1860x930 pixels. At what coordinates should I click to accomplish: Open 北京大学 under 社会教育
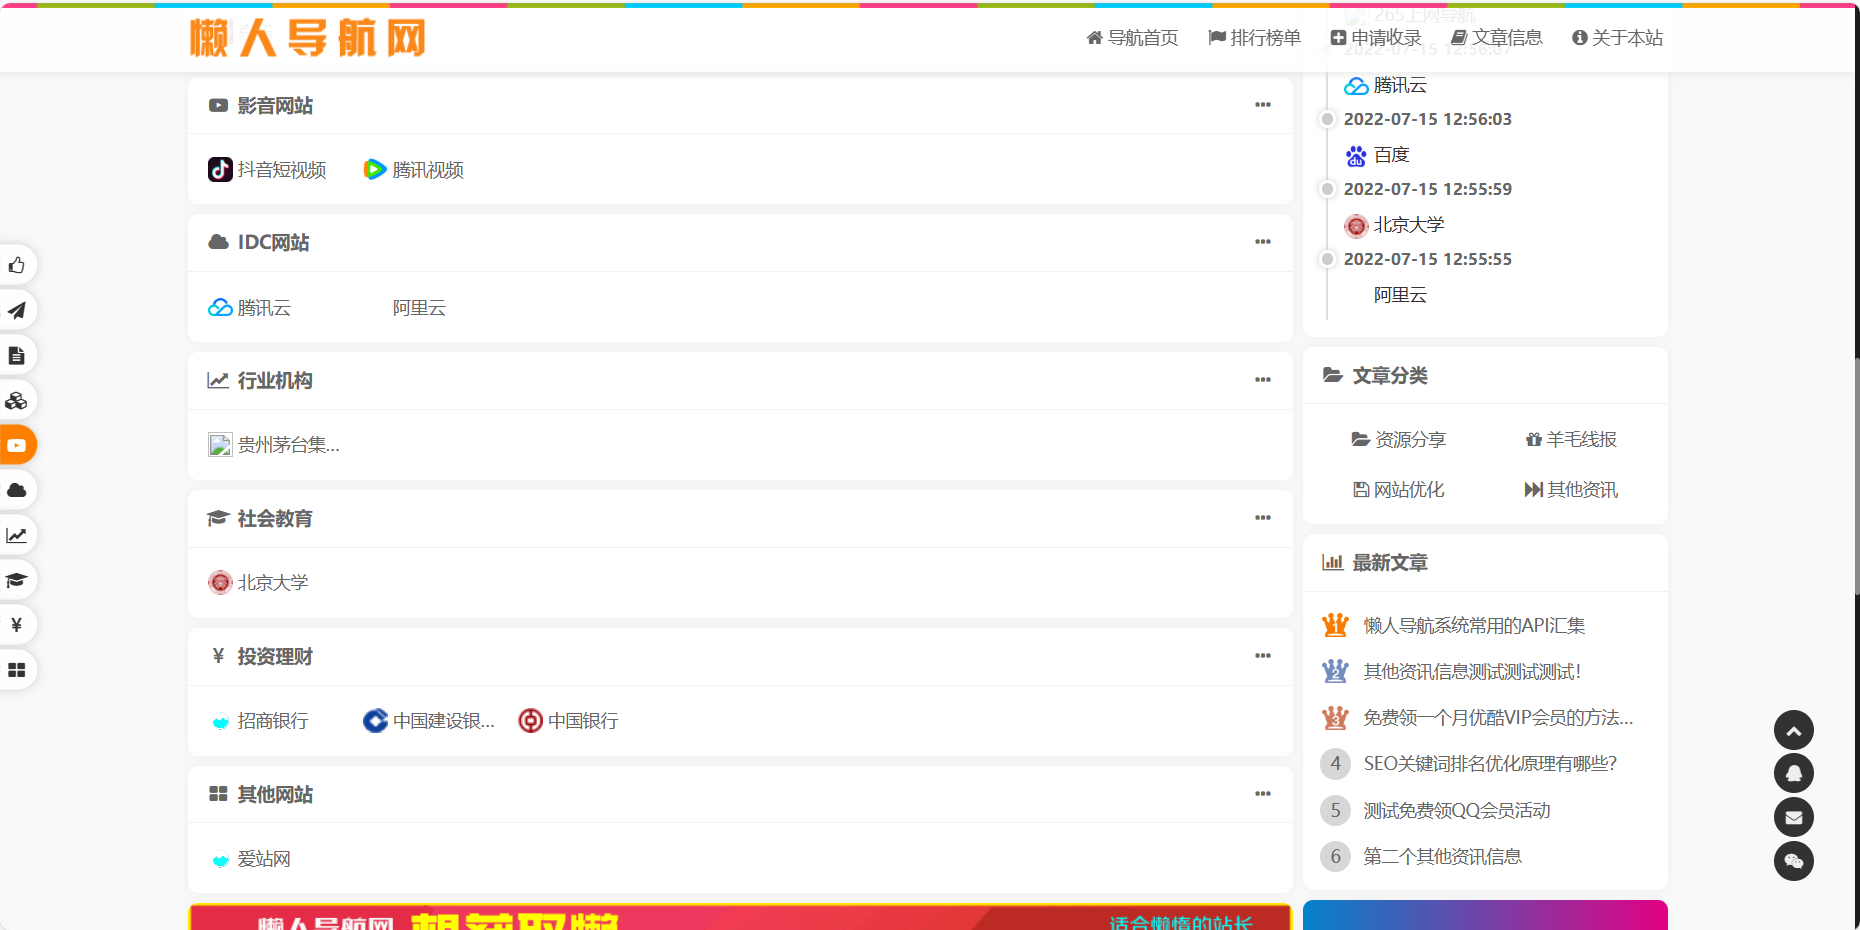258,583
